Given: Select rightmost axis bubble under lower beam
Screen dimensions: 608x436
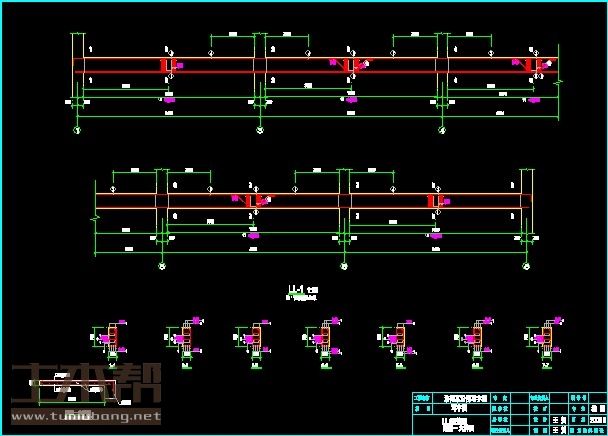Looking at the screenshot, I should [527, 267].
